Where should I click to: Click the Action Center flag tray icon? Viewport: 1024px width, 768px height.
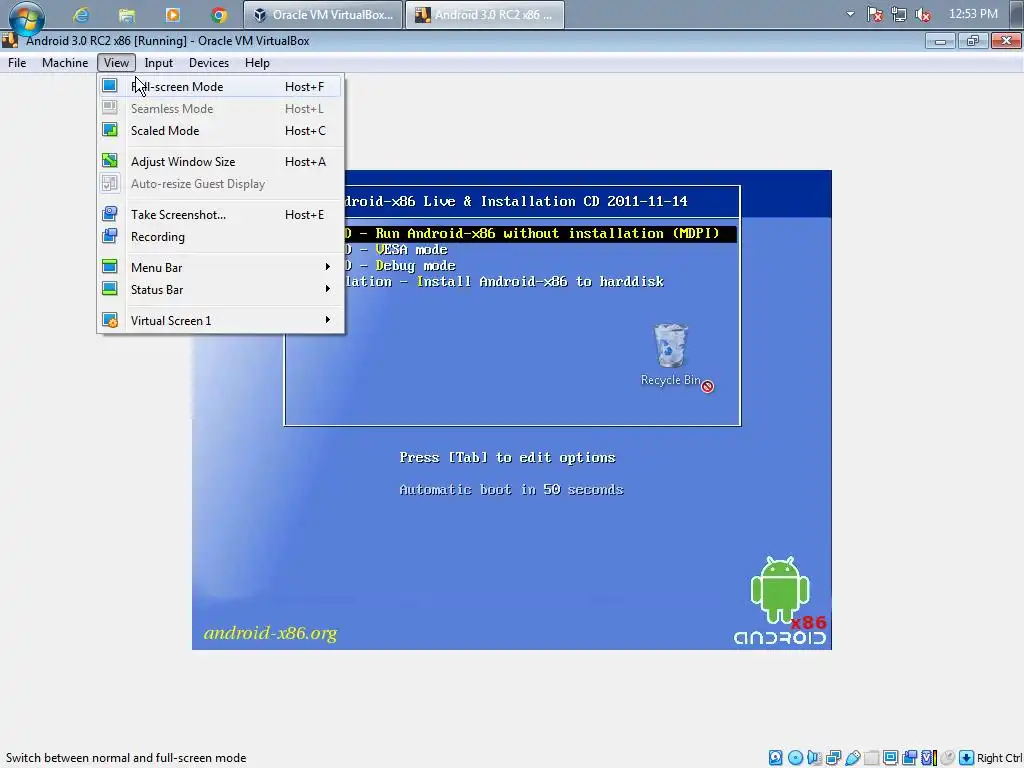(x=875, y=14)
